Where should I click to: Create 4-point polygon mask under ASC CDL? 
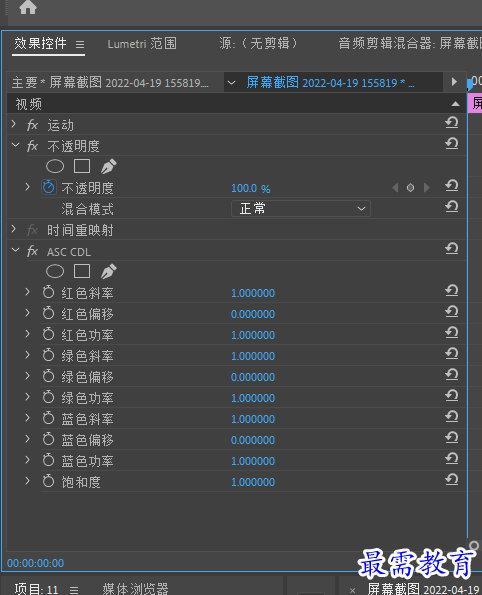[x=82, y=271]
